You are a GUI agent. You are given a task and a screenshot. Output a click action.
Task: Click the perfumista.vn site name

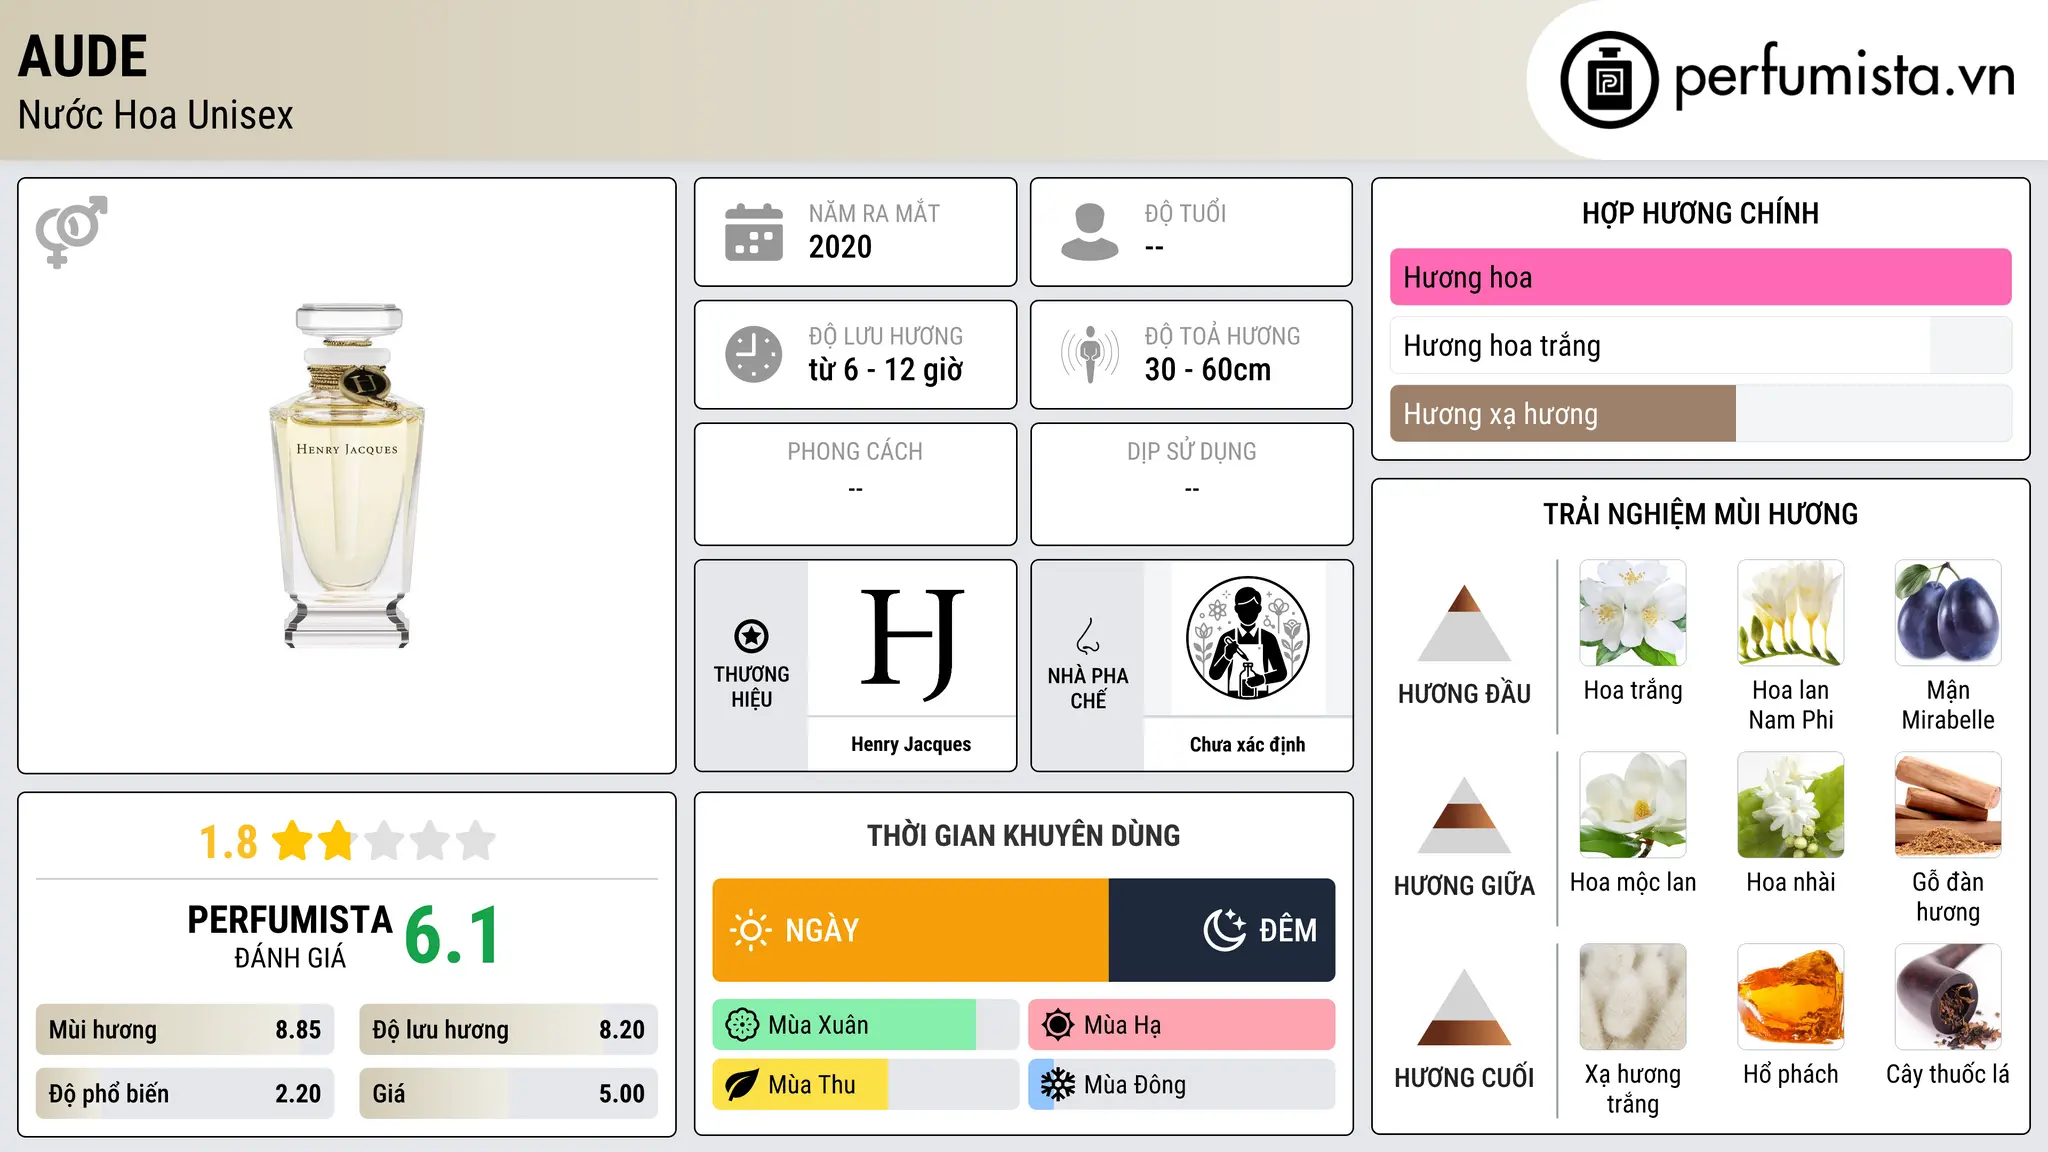pos(1844,77)
